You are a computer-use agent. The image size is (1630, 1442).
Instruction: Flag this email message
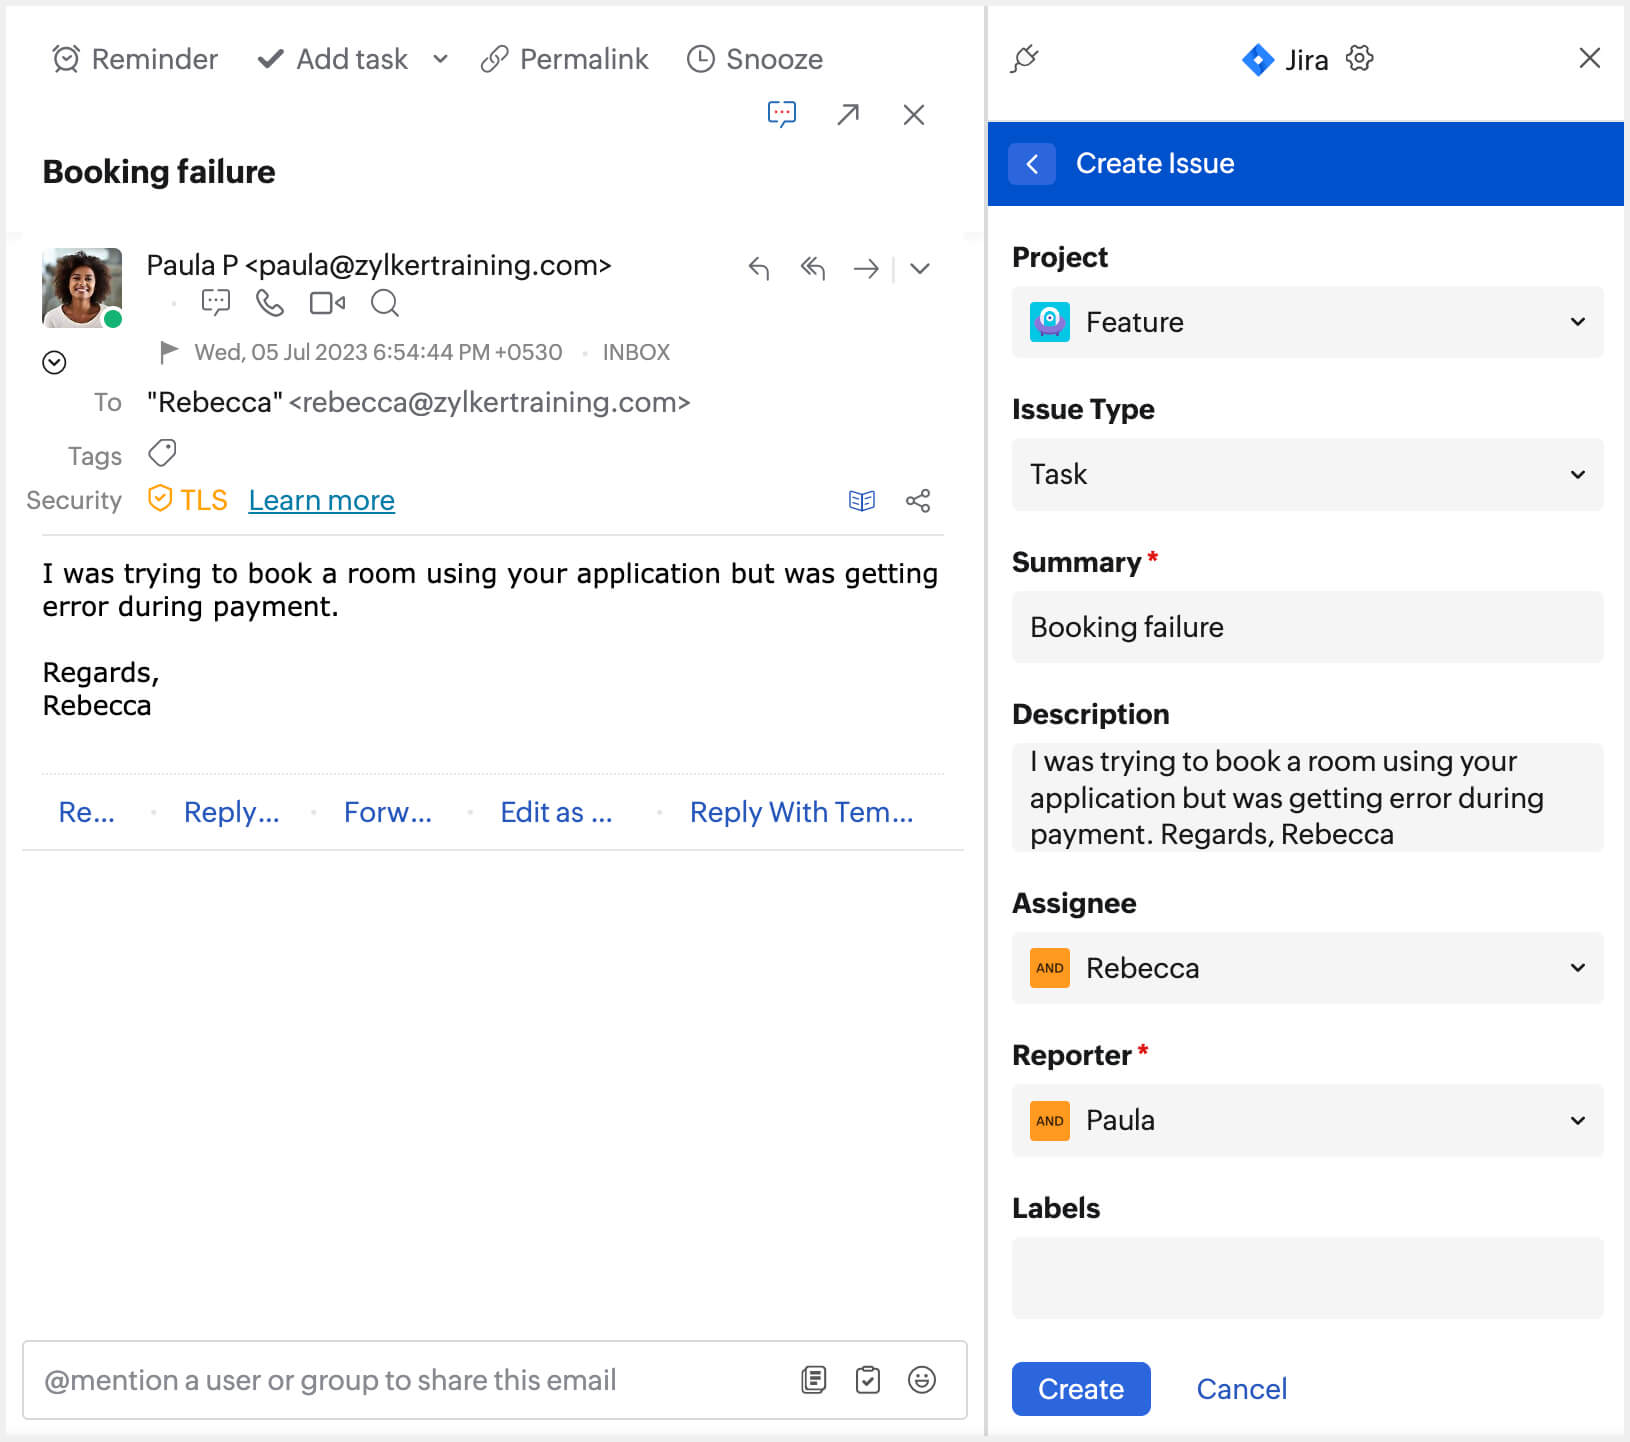pyautogui.click(x=169, y=352)
